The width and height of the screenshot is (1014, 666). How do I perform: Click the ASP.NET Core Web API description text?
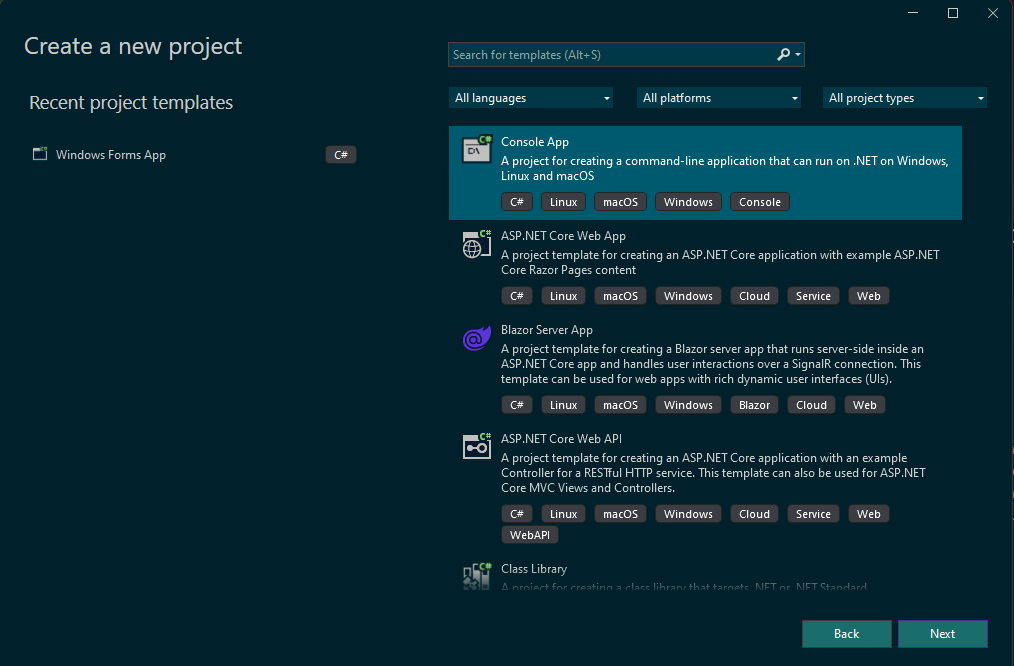[x=713, y=473]
